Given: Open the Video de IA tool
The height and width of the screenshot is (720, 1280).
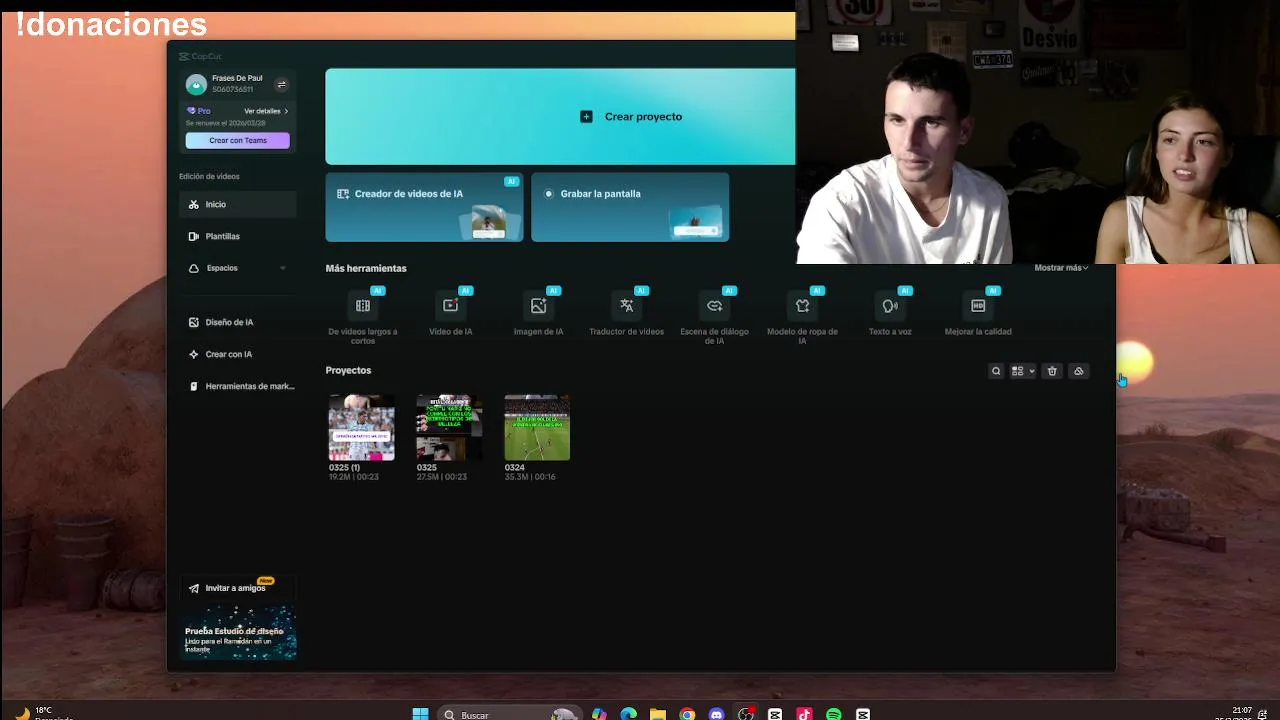Looking at the screenshot, I should [451, 313].
